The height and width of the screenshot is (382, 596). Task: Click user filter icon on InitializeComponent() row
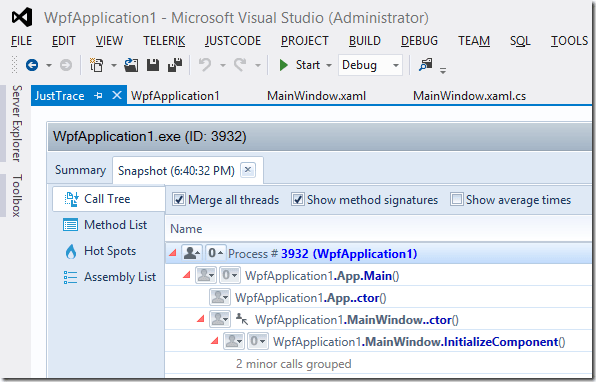[233, 341]
